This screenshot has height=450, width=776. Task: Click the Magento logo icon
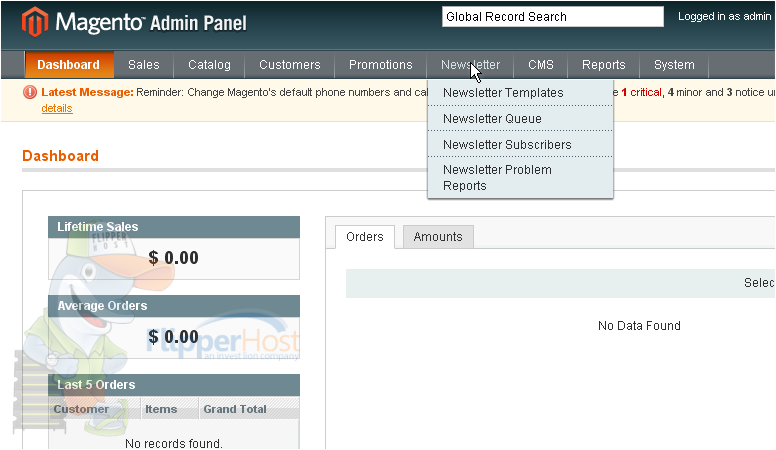[x=35, y=22]
